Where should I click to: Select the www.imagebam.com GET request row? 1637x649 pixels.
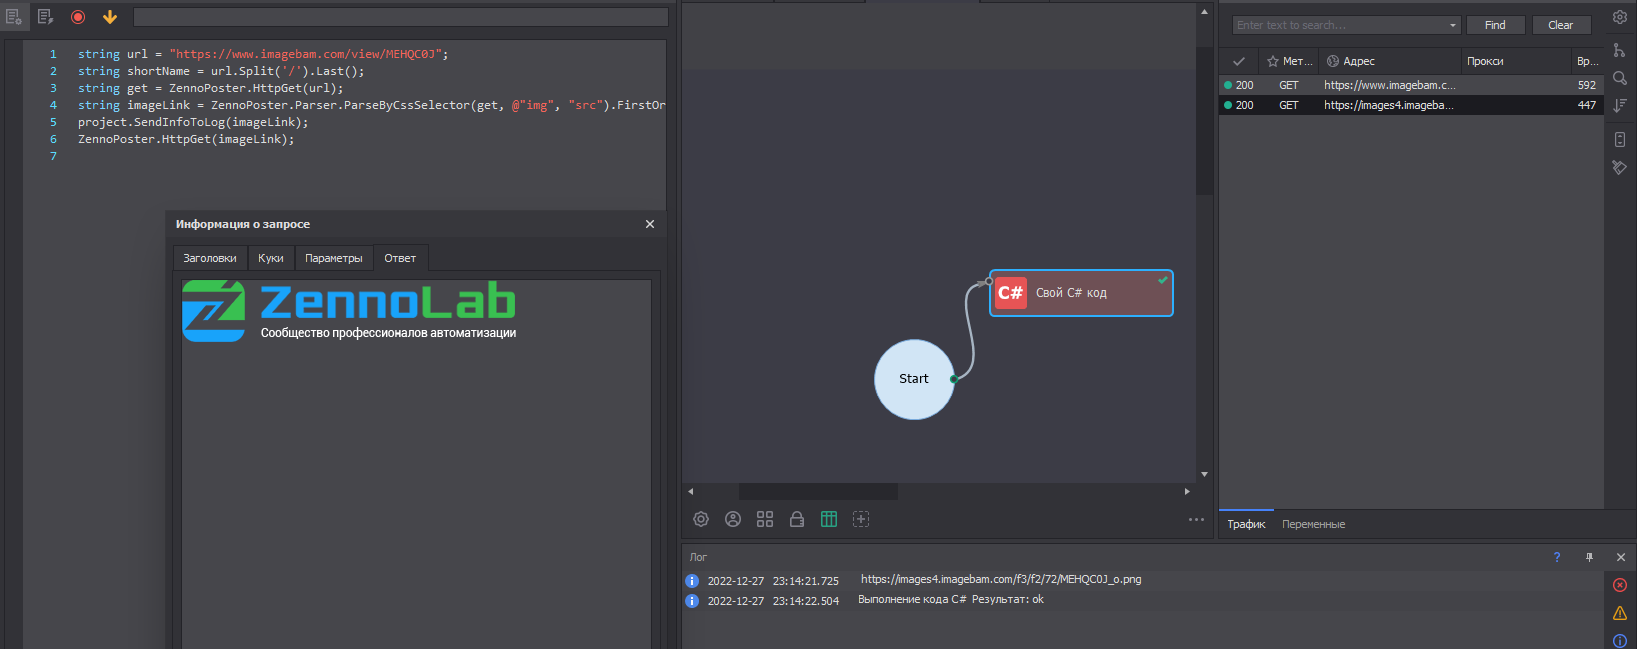pos(1411,85)
